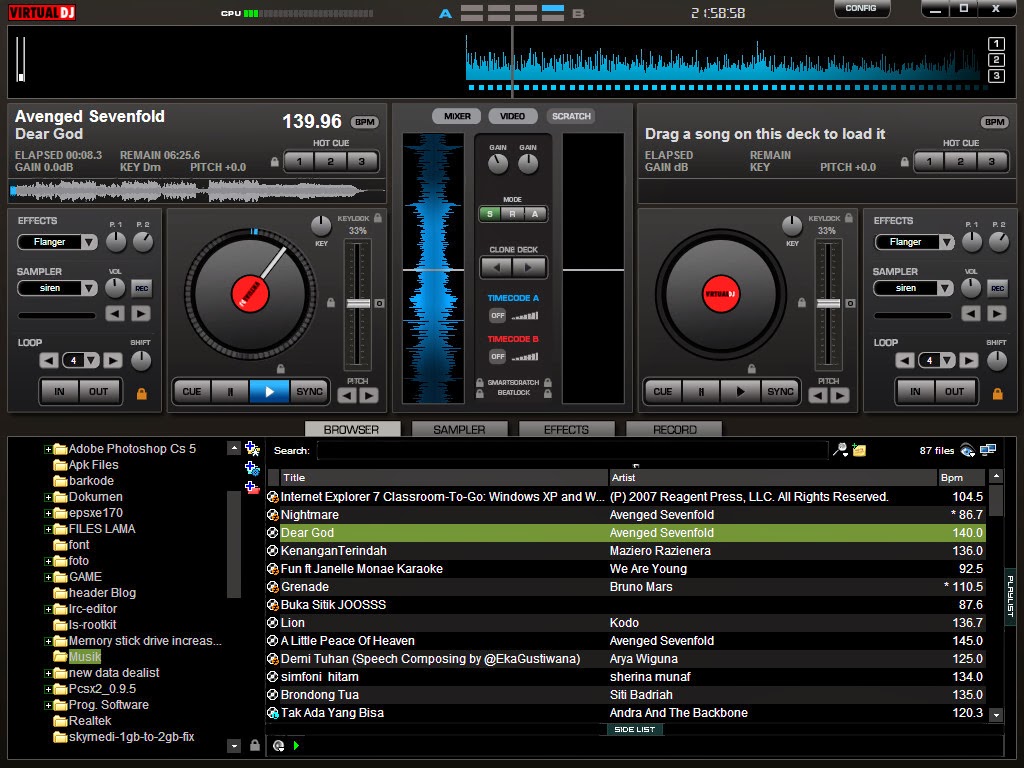Click folder icon next to search box
The height and width of the screenshot is (768, 1024).
point(859,450)
